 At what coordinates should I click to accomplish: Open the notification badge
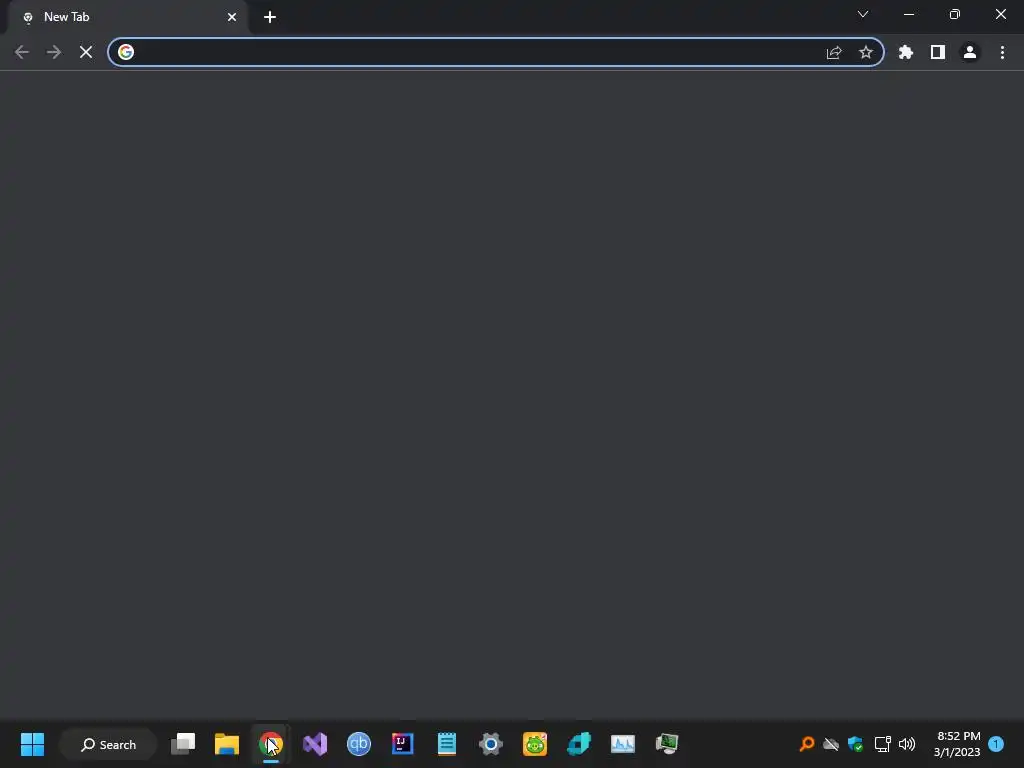[996, 744]
